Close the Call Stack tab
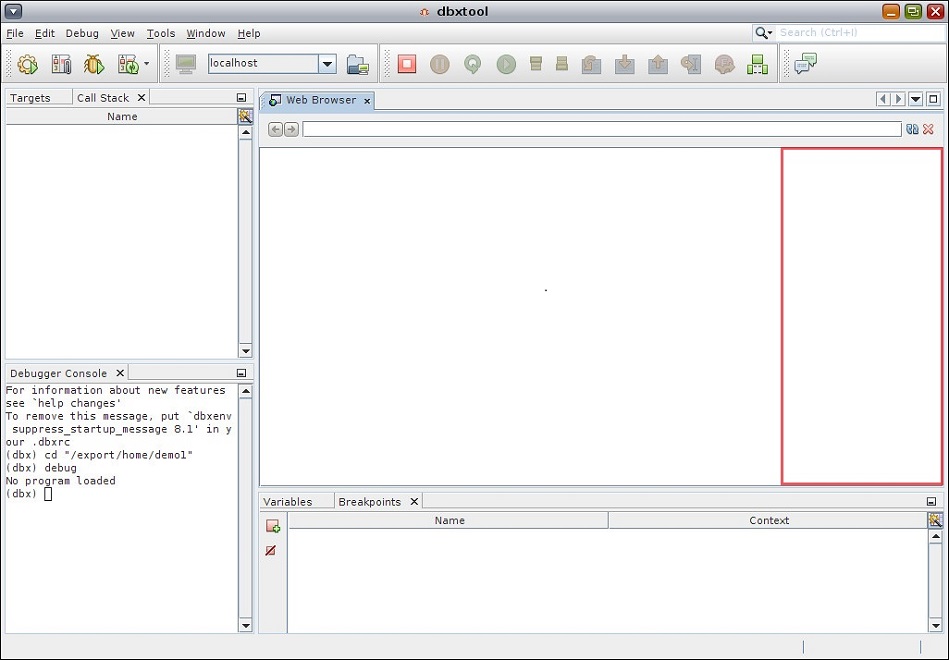The height and width of the screenshot is (660, 949). coord(141,97)
